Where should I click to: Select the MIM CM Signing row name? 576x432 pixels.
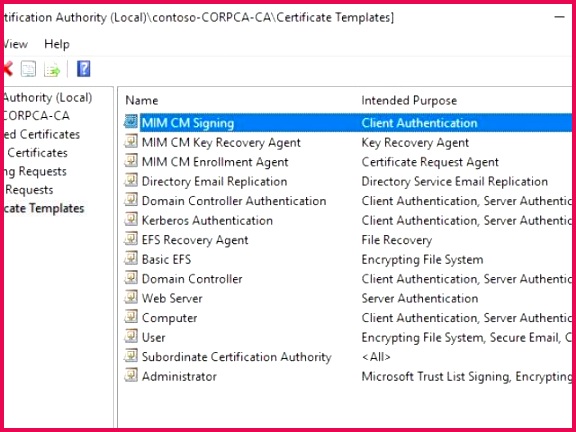(x=188, y=123)
